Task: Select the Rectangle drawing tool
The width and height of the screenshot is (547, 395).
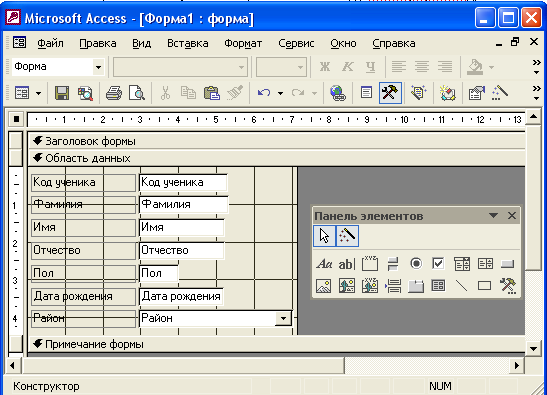Action: pos(485,286)
